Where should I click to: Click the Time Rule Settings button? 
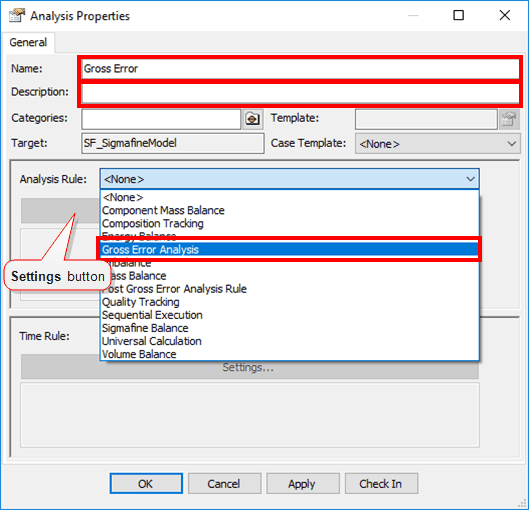(250, 368)
